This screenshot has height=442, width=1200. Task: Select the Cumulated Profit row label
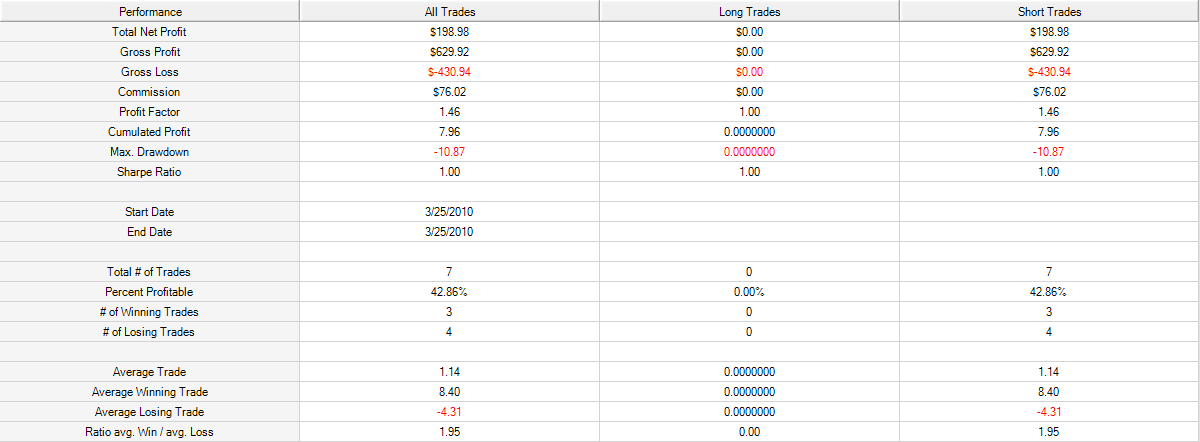point(150,132)
